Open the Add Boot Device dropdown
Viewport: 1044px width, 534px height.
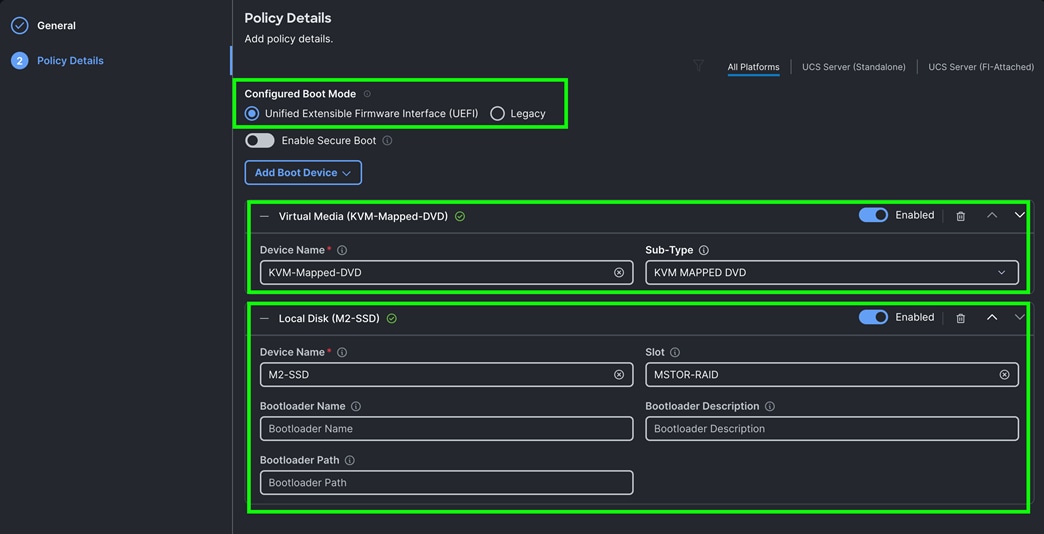tap(303, 172)
